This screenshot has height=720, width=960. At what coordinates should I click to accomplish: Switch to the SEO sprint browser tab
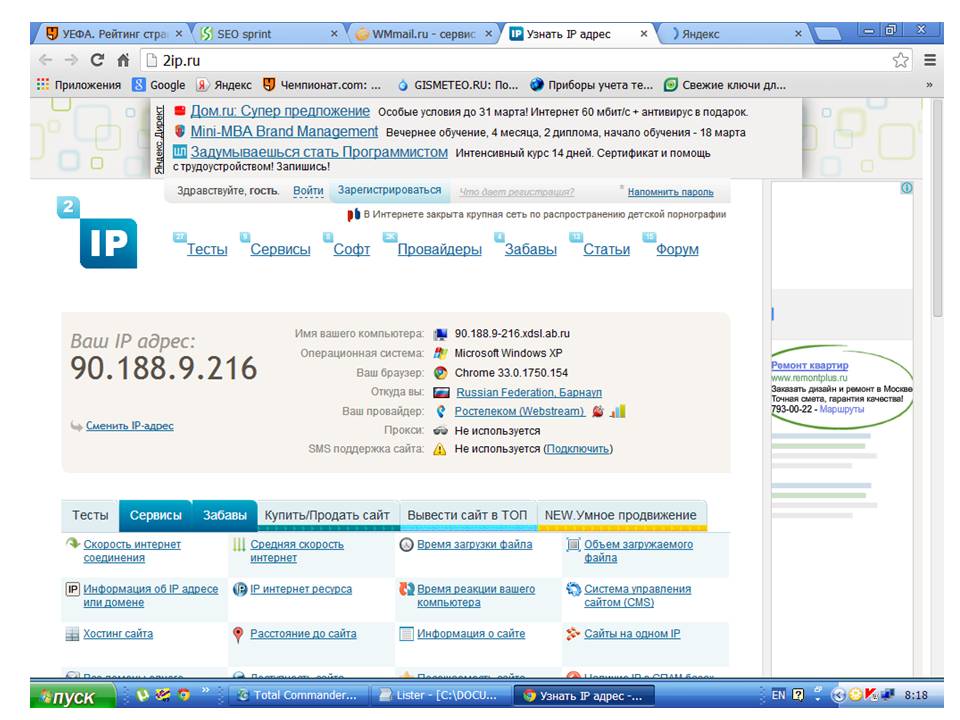269,34
